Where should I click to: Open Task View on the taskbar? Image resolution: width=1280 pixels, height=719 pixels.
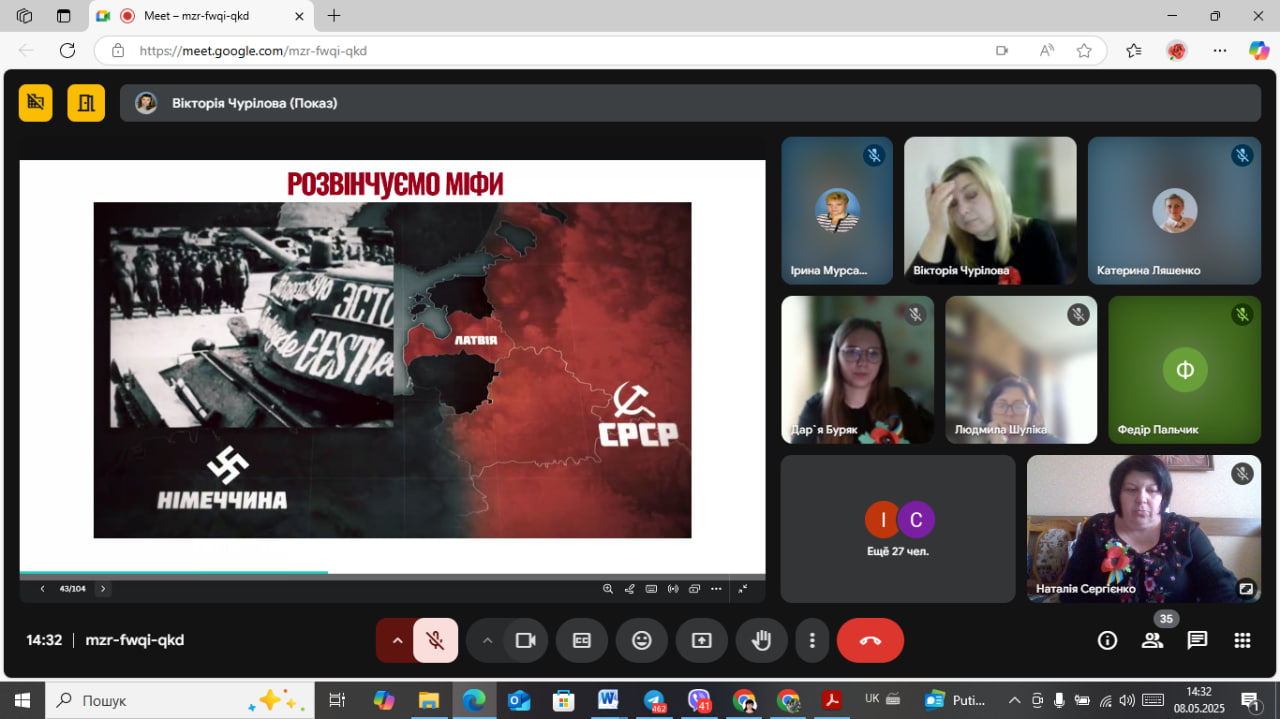(337, 700)
